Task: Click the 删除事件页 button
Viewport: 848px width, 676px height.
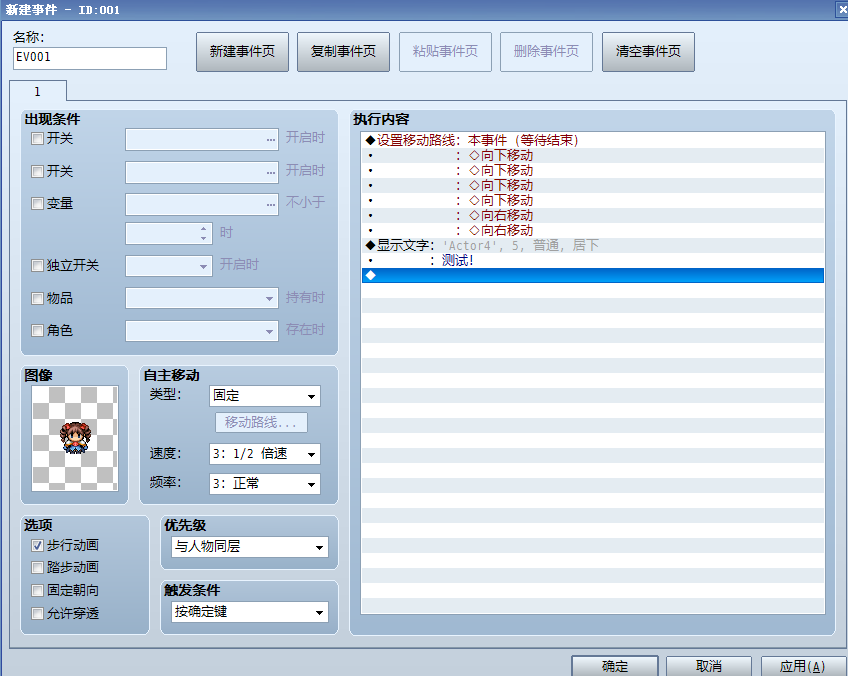Action: [546, 52]
